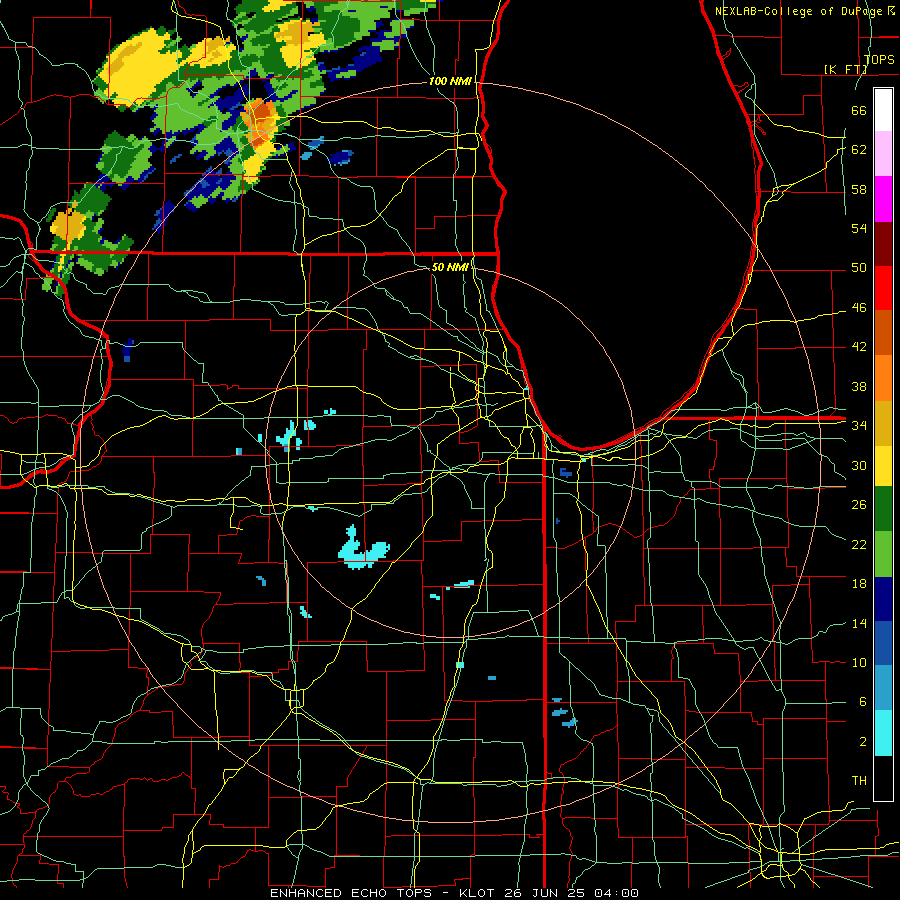The image size is (900, 900).
Task: Click the '46' legend value
Action: [859, 308]
